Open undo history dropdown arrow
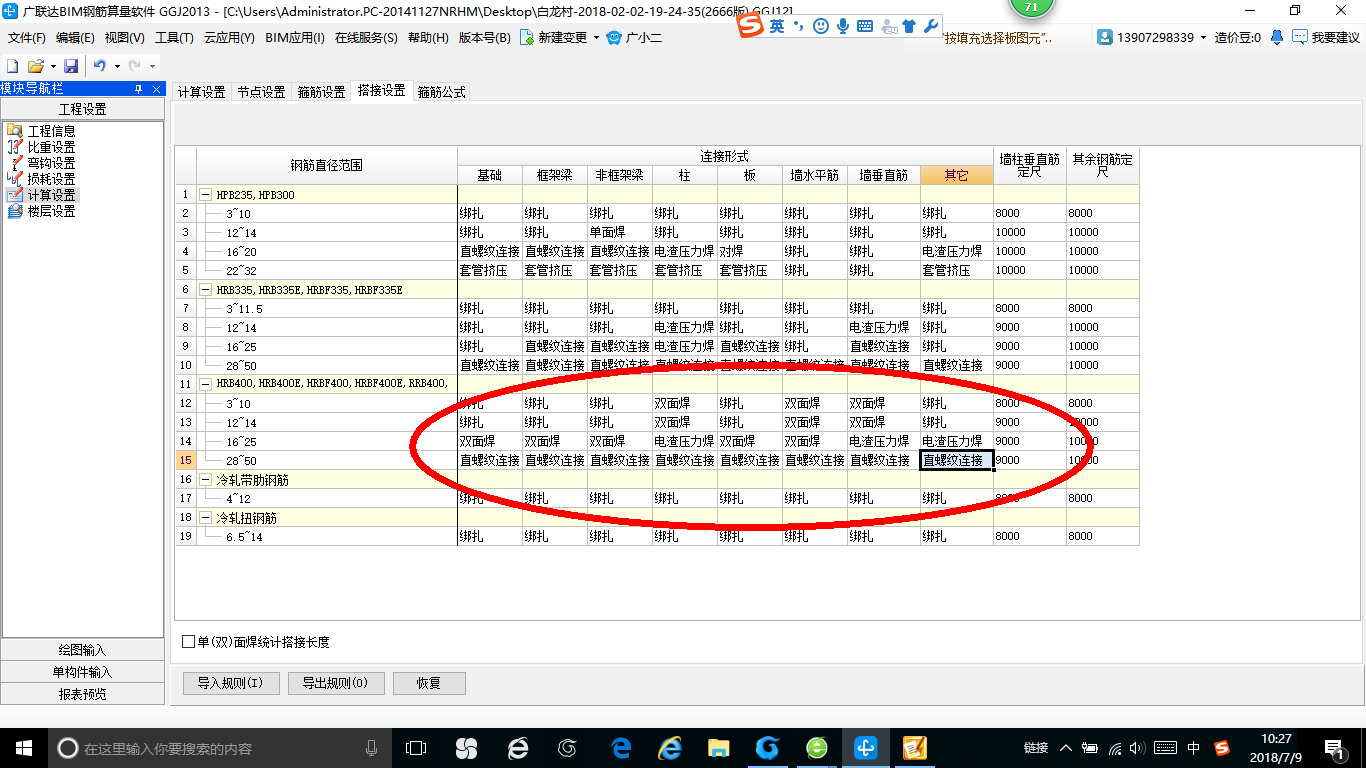 pos(116,66)
